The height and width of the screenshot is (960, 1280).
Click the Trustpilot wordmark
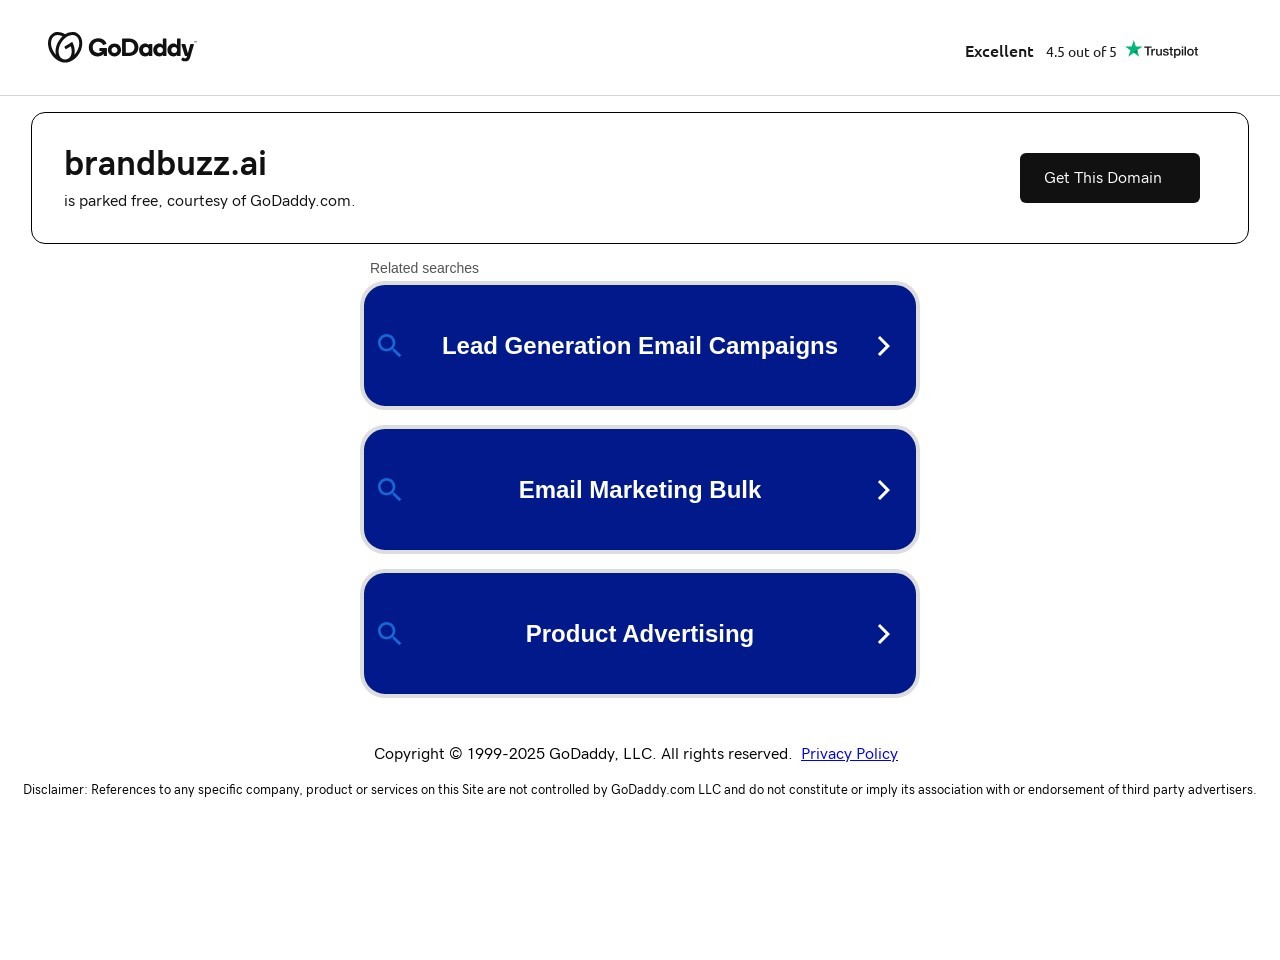pos(1170,51)
